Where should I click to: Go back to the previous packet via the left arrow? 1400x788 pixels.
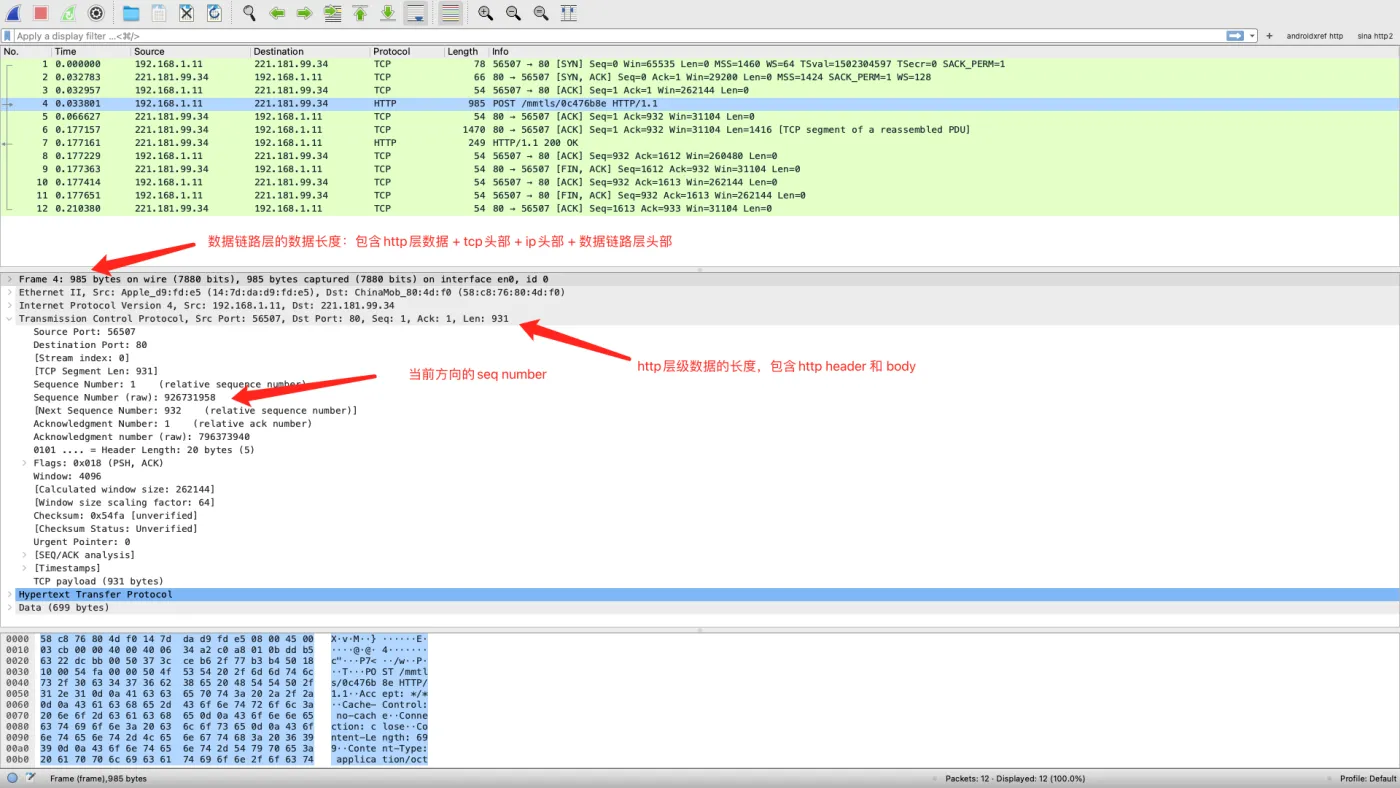click(277, 13)
